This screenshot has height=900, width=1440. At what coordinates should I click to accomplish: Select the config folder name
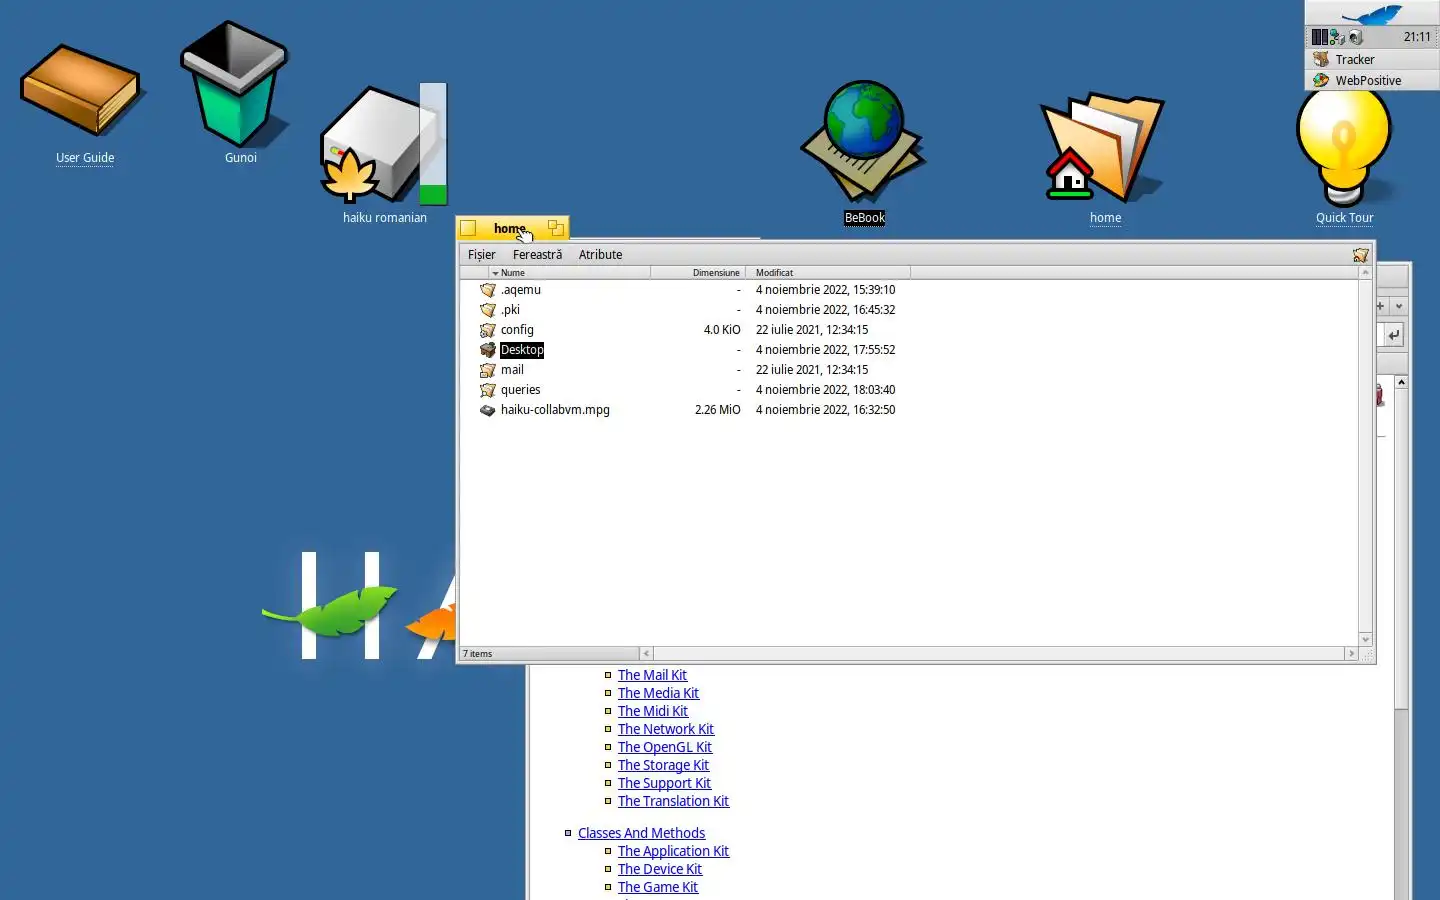click(517, 330)
